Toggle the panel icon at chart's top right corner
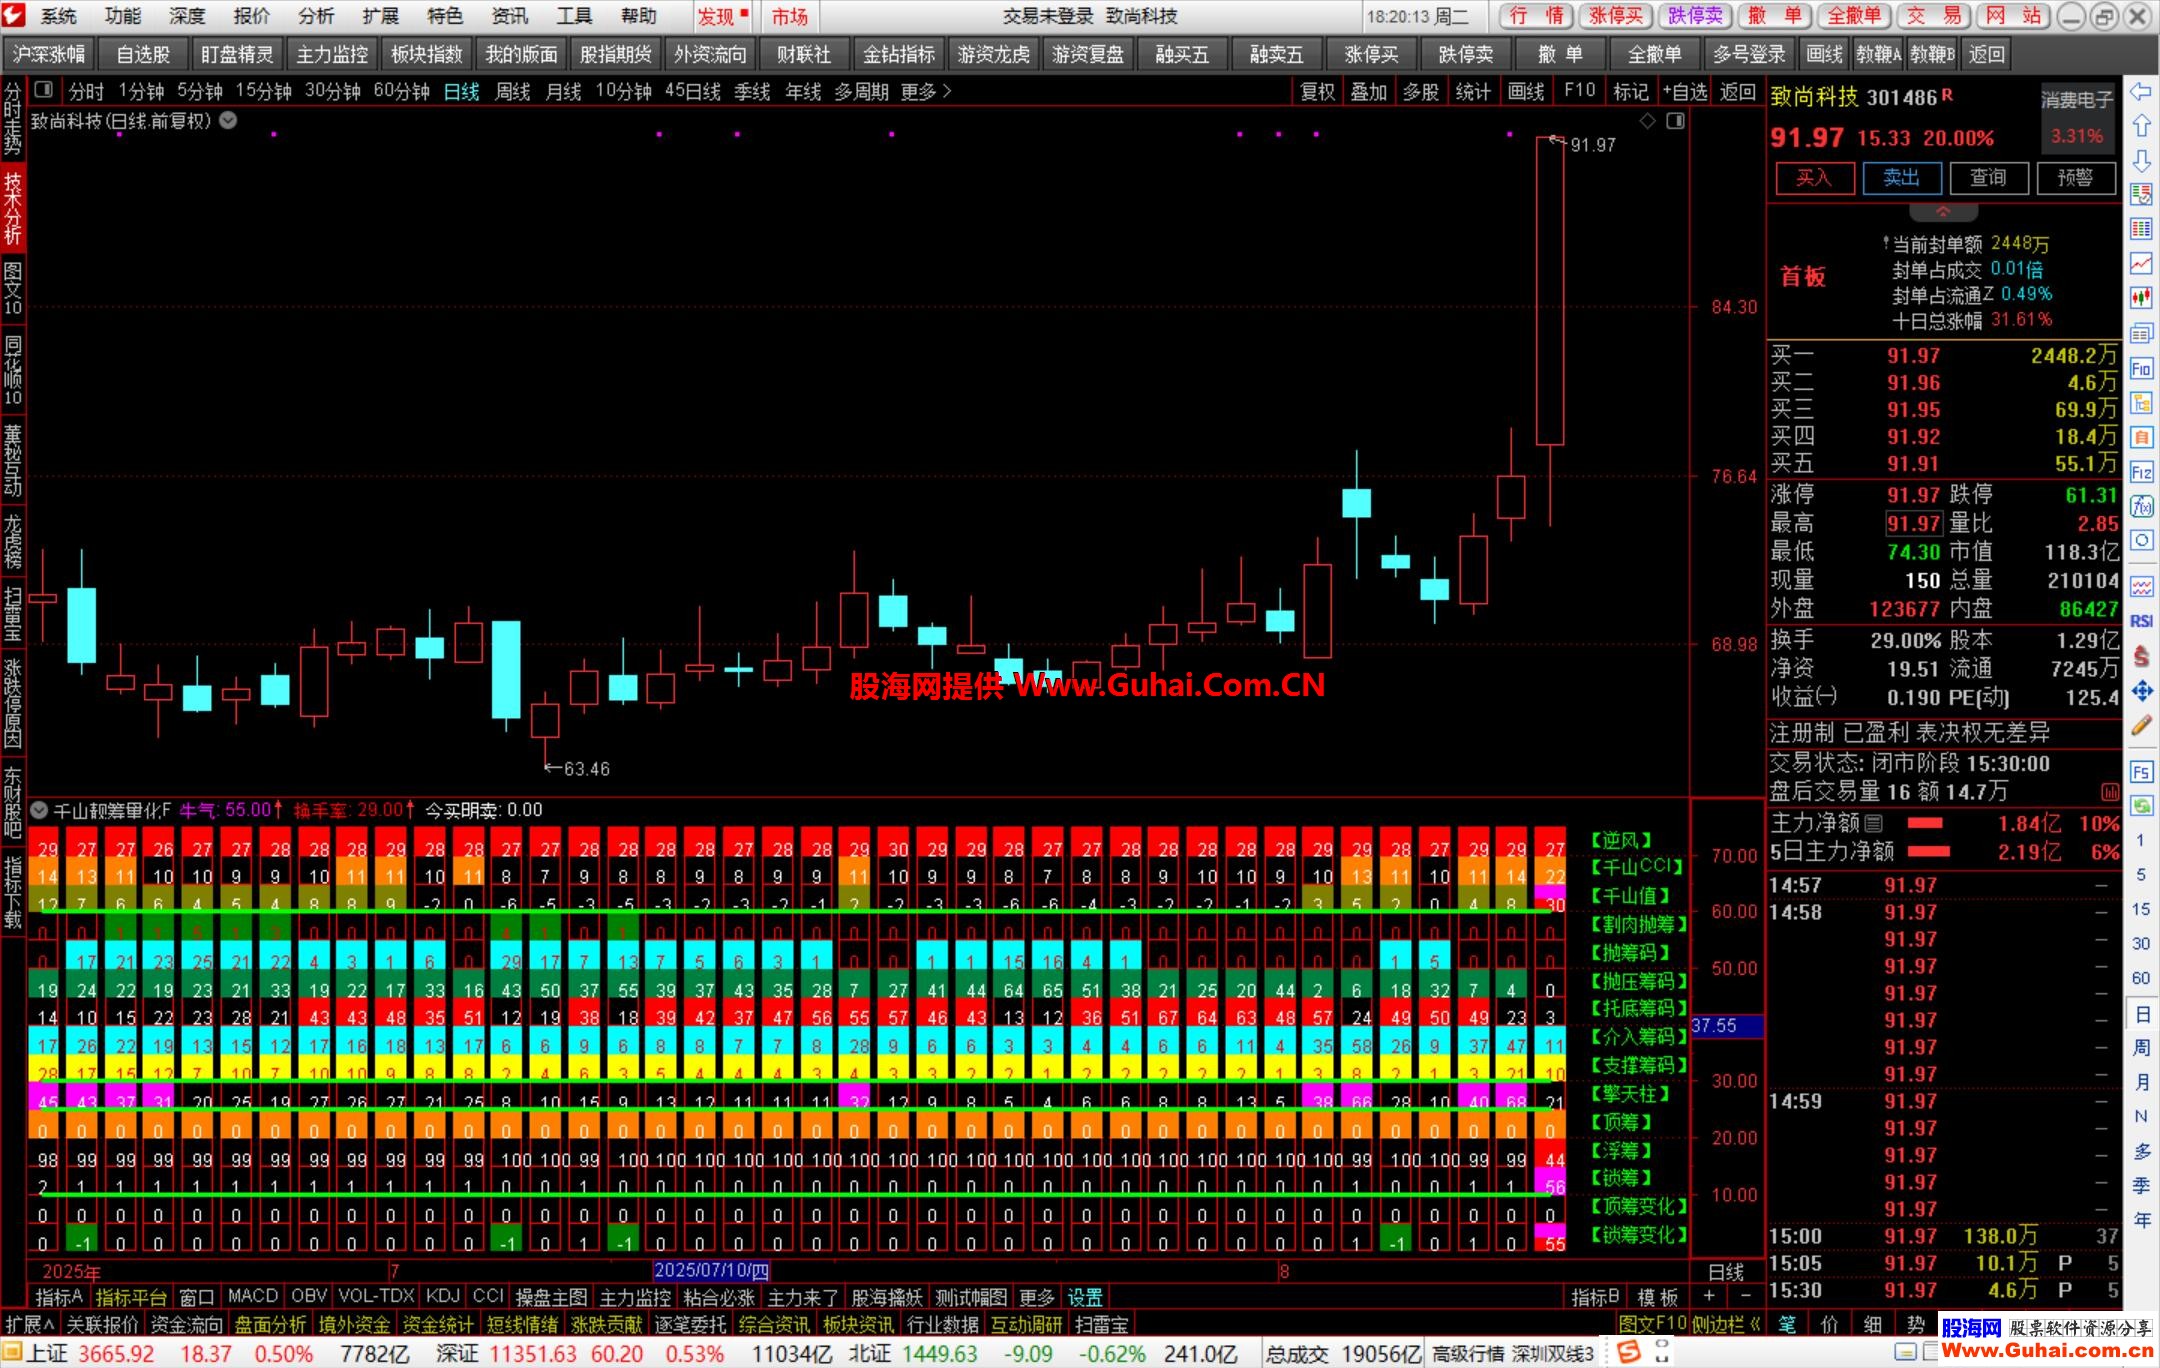The width and height of the screenshot is (2160, 1368). click(1676, 121)
